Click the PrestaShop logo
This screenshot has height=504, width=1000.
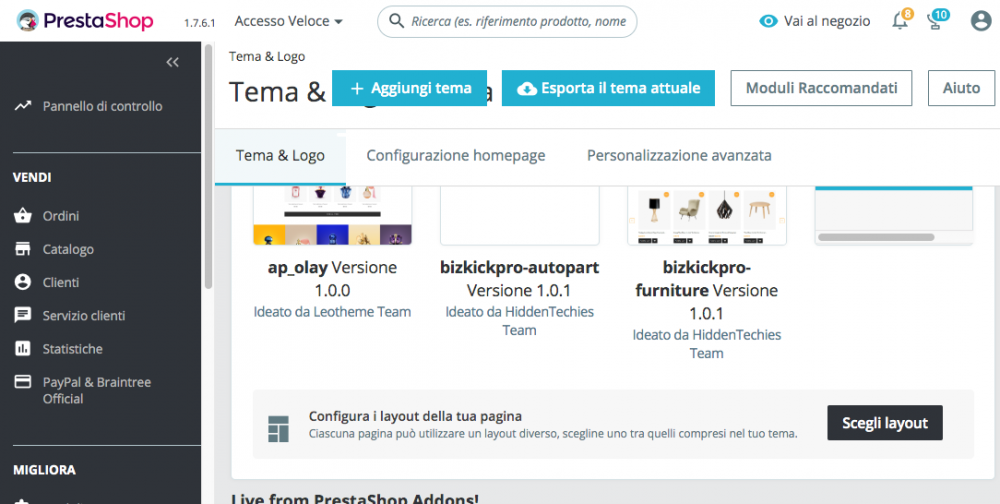click(85, 21)
